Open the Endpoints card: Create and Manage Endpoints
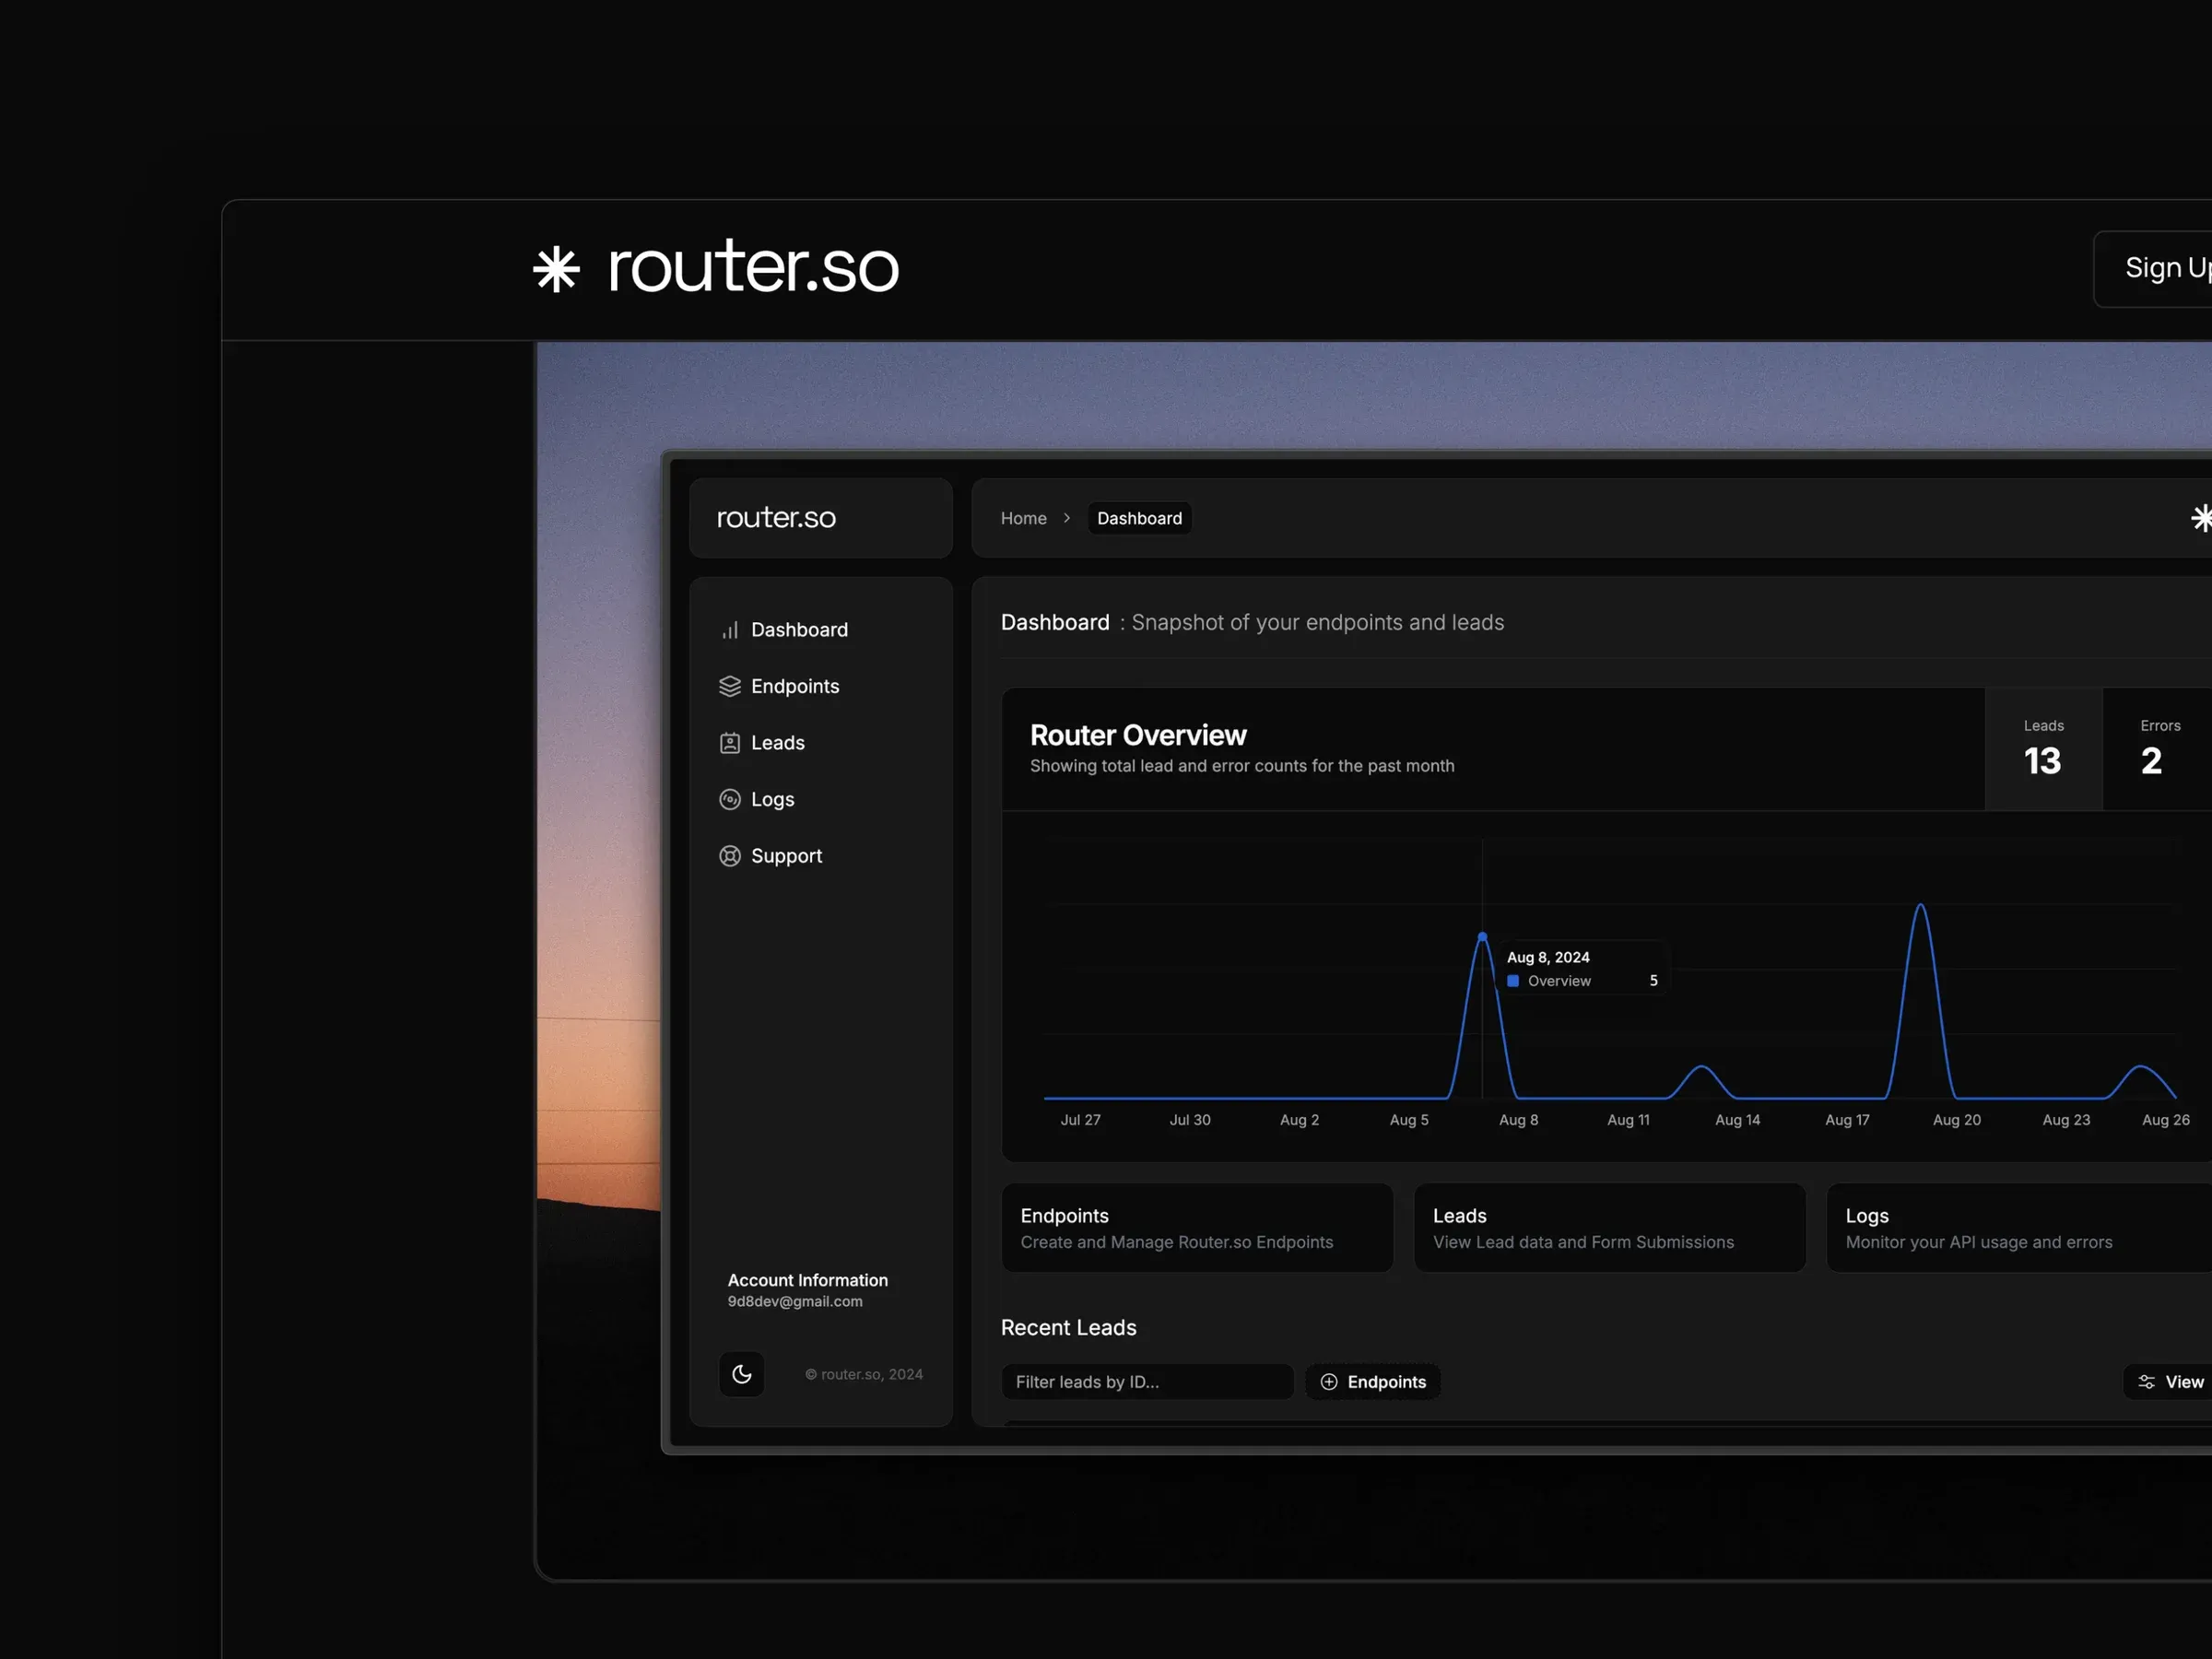2212x1659 pixels. [1197, 1228]
